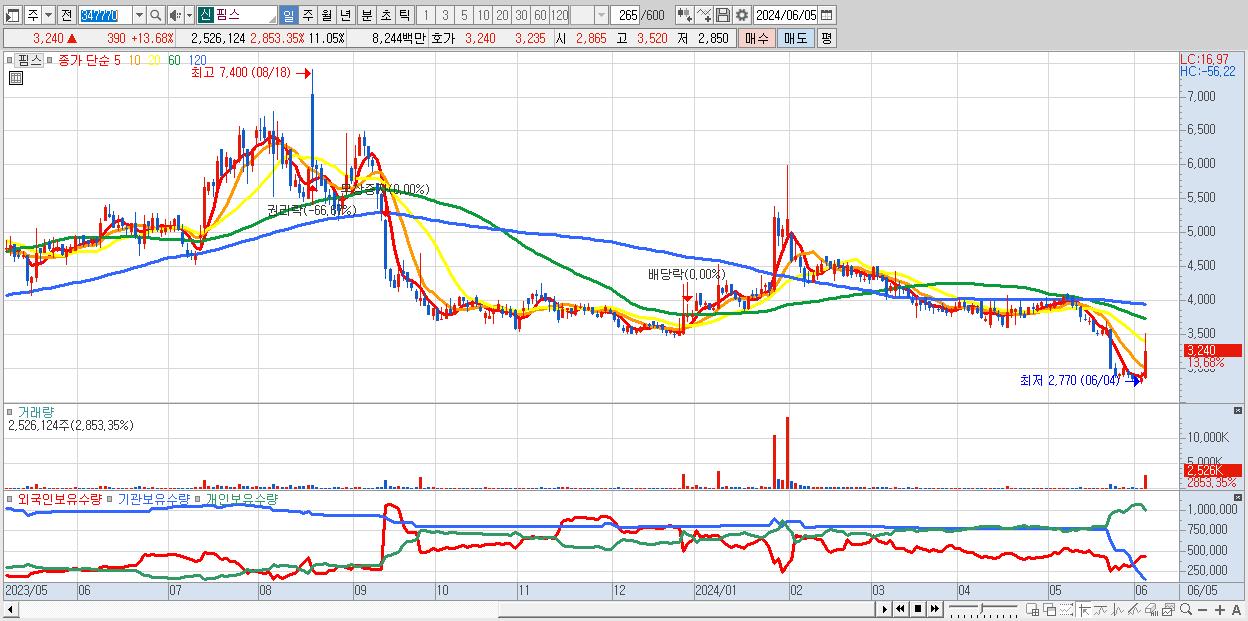Click the letter A text tool icon
This screenshot has height=621, width=1248.
(1236, 610)
